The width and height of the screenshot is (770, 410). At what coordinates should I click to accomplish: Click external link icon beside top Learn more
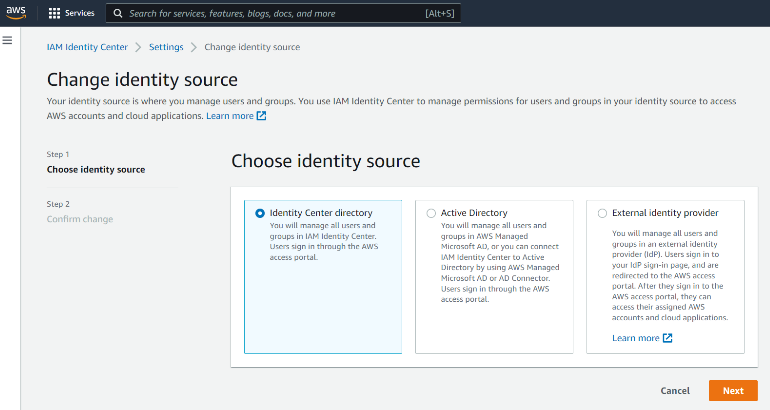(x=261, y=116)
